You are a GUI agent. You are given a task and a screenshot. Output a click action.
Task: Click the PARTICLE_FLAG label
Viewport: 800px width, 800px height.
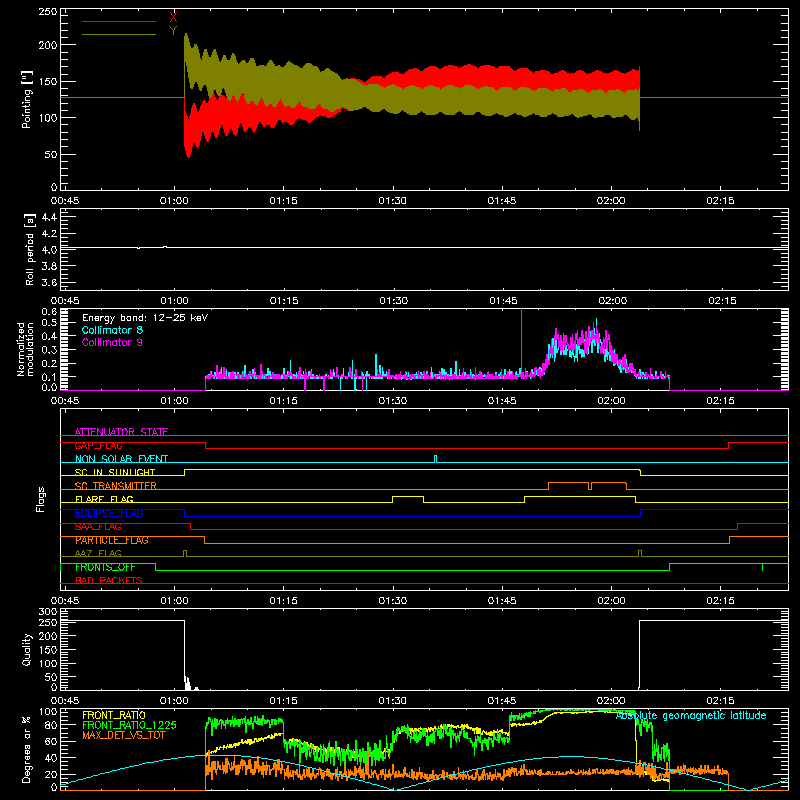point(112,540)
